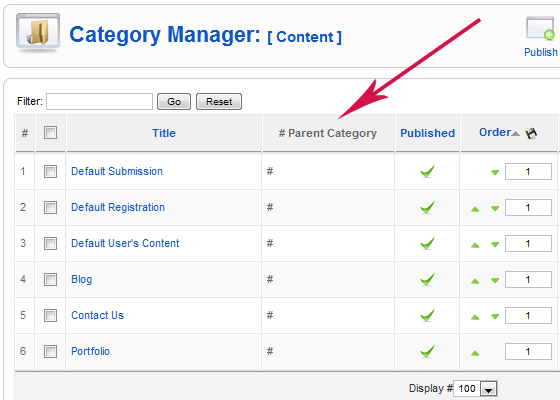Move Portfolio up with green arrow
The width and height of the screenshot is (560, 400).
pos(475,353)
